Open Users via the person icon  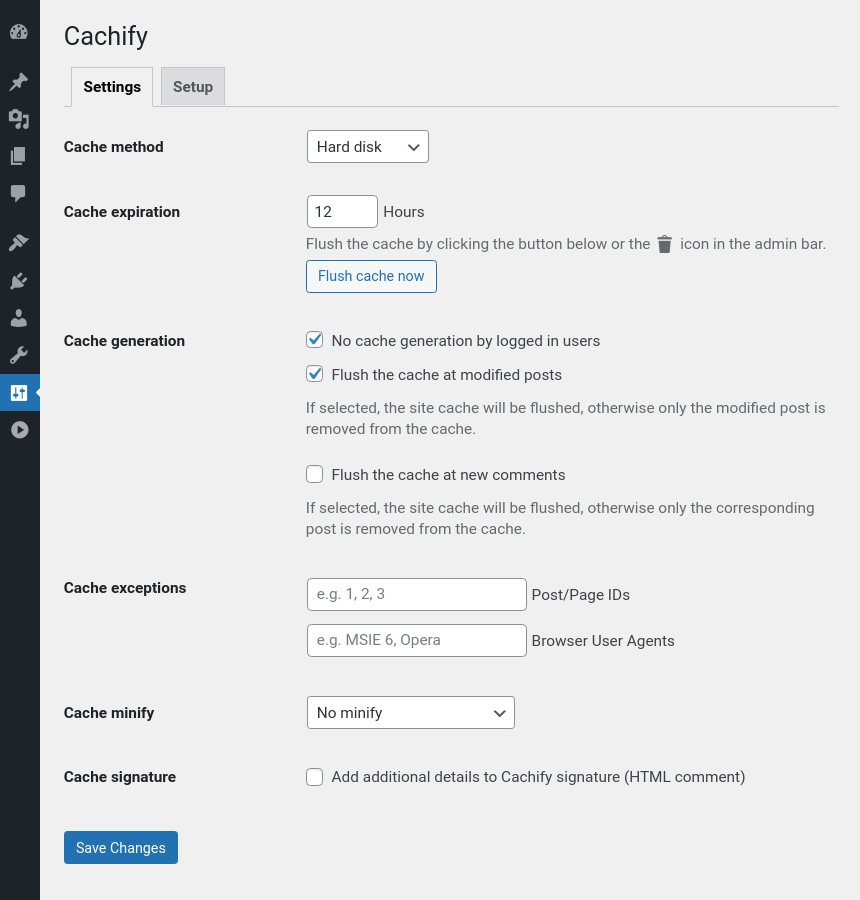coord(19,318)
